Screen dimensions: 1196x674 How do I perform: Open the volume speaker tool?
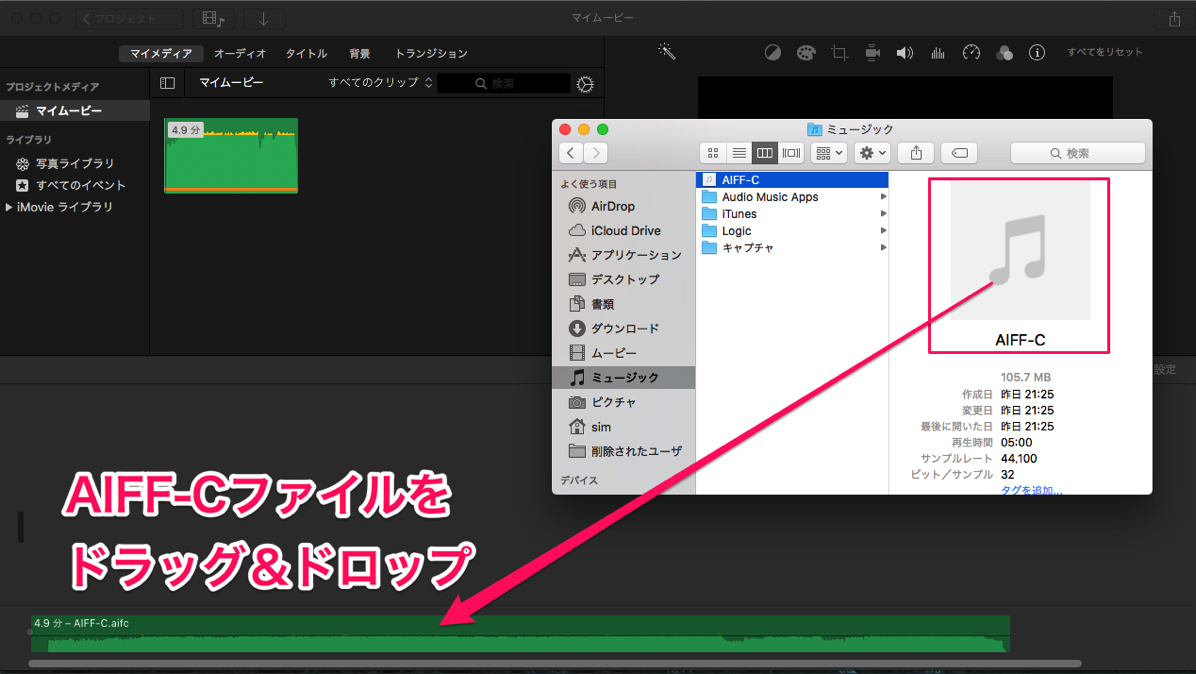905,53
